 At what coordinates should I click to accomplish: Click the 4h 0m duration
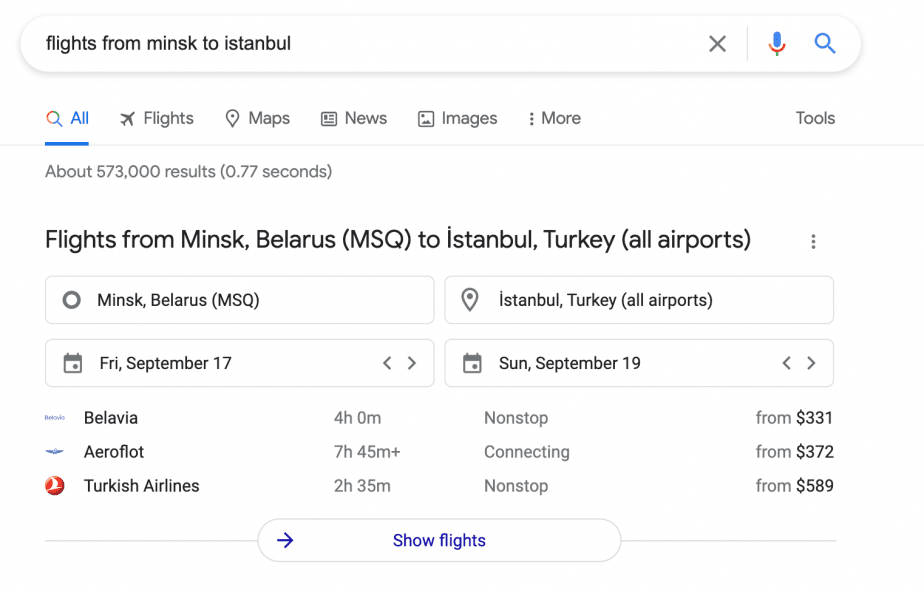(x=358, y=418)
